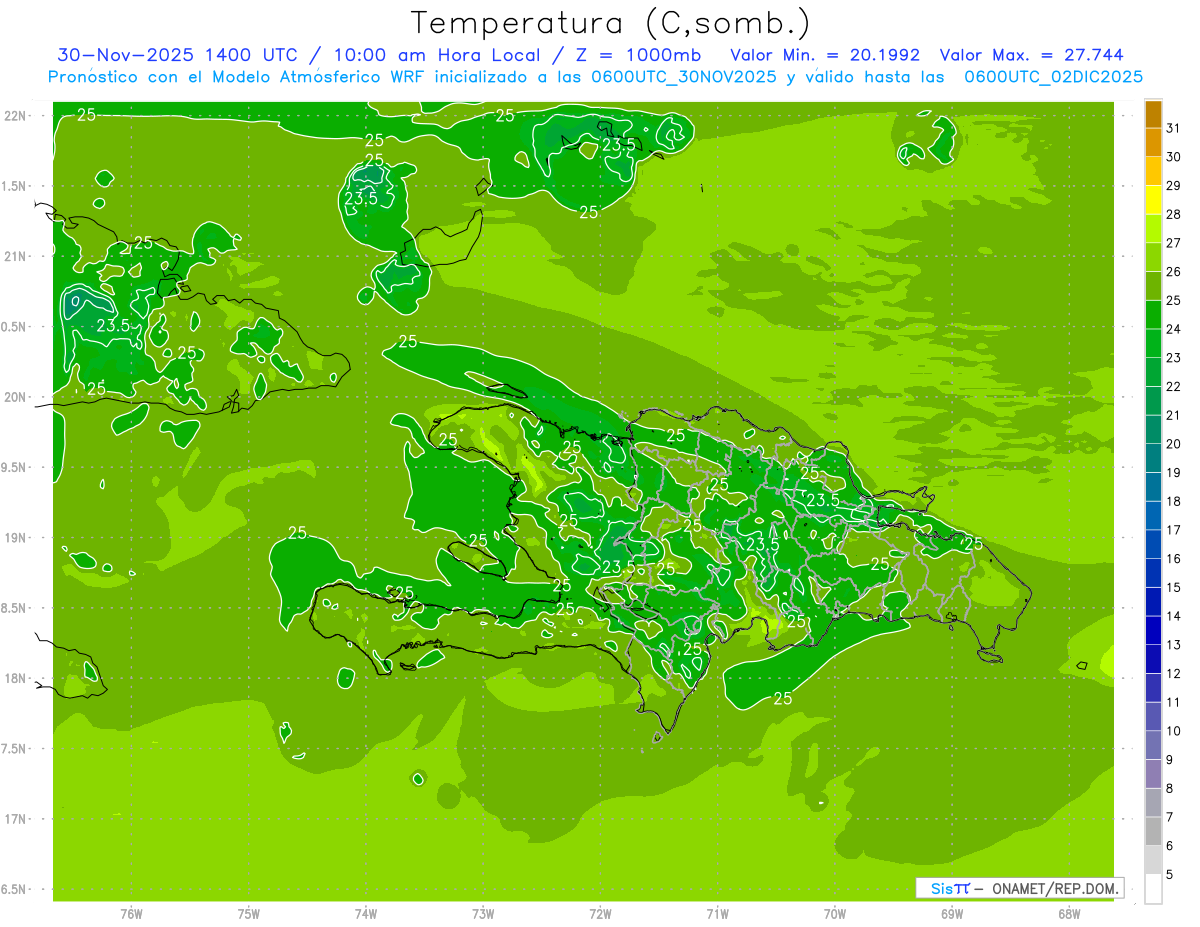
Task: Click the 68W longitude axis label
Action: (x=1069, y=914)
